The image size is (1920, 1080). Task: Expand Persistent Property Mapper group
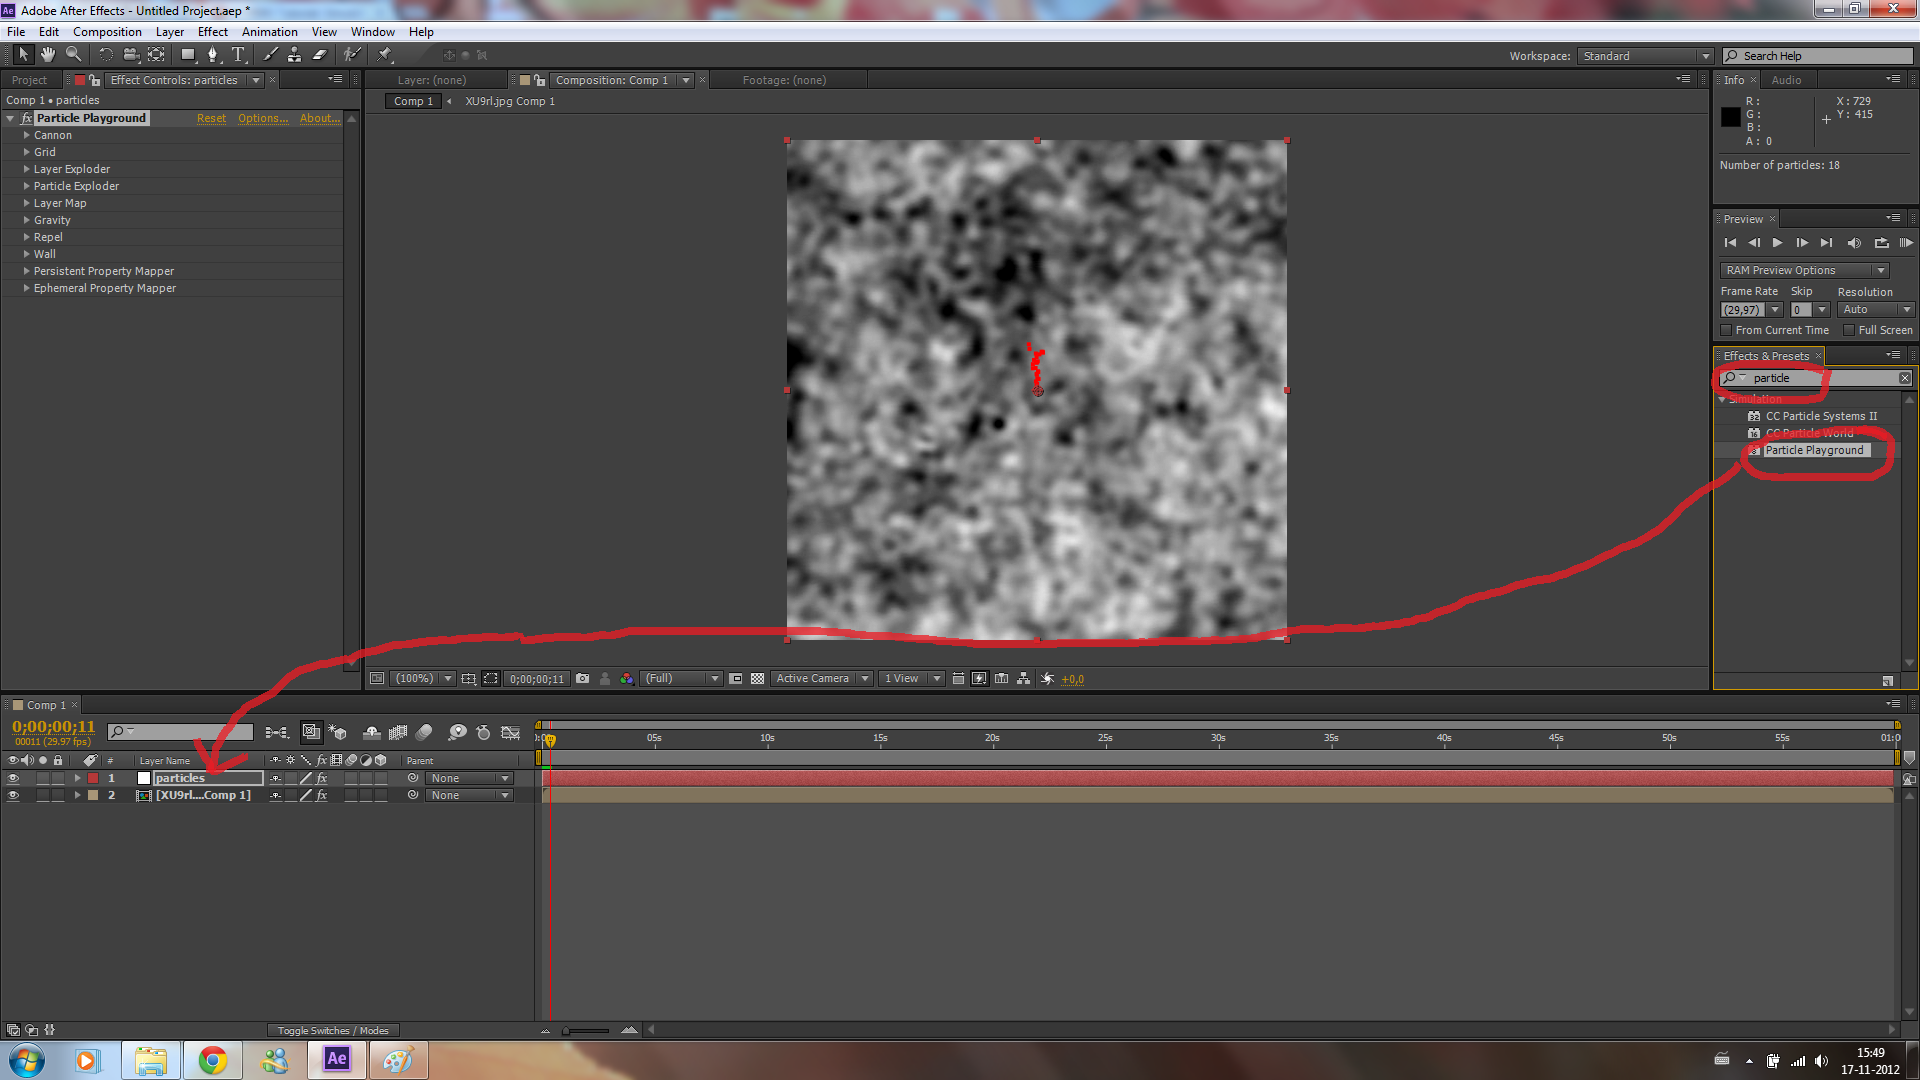click(x=27, y=271)
